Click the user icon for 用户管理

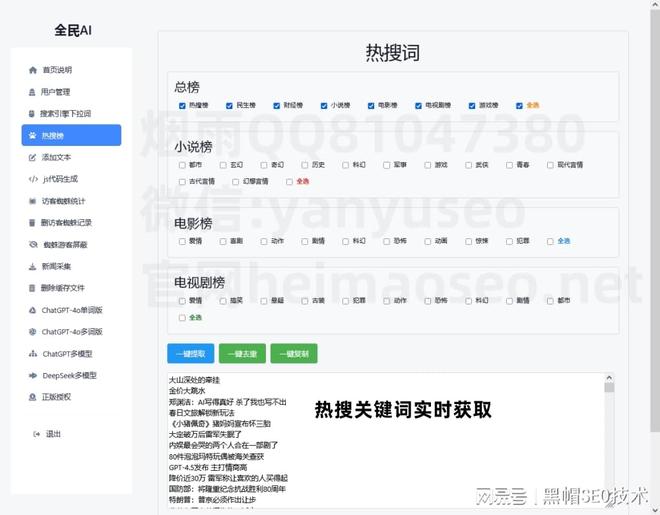point(32,92)
